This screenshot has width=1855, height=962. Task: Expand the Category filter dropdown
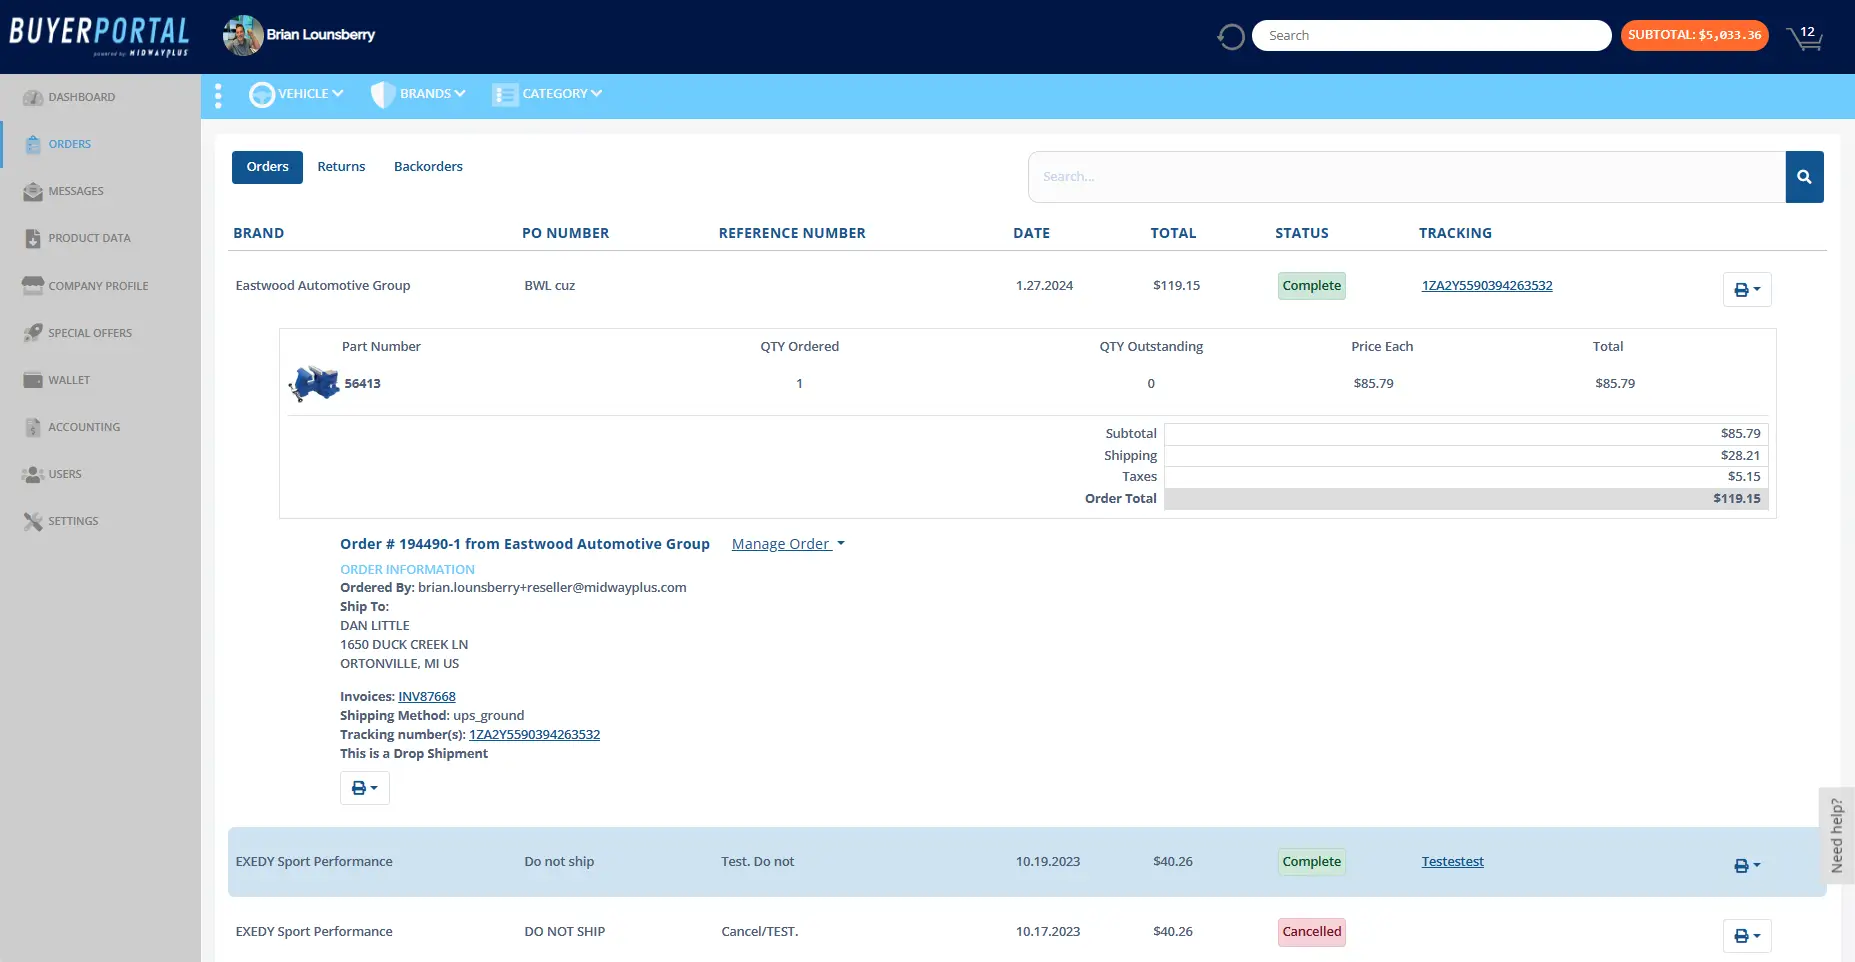pos(547,94)
